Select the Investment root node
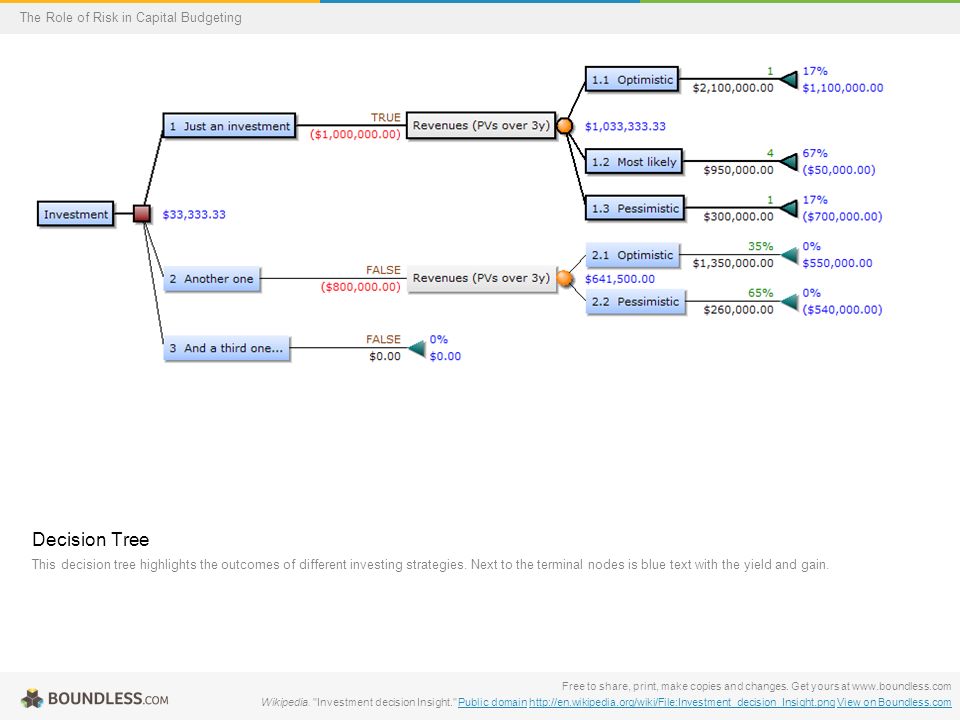Screen dimensions: 960x720 pyautogui.click(x=75, y=214)
